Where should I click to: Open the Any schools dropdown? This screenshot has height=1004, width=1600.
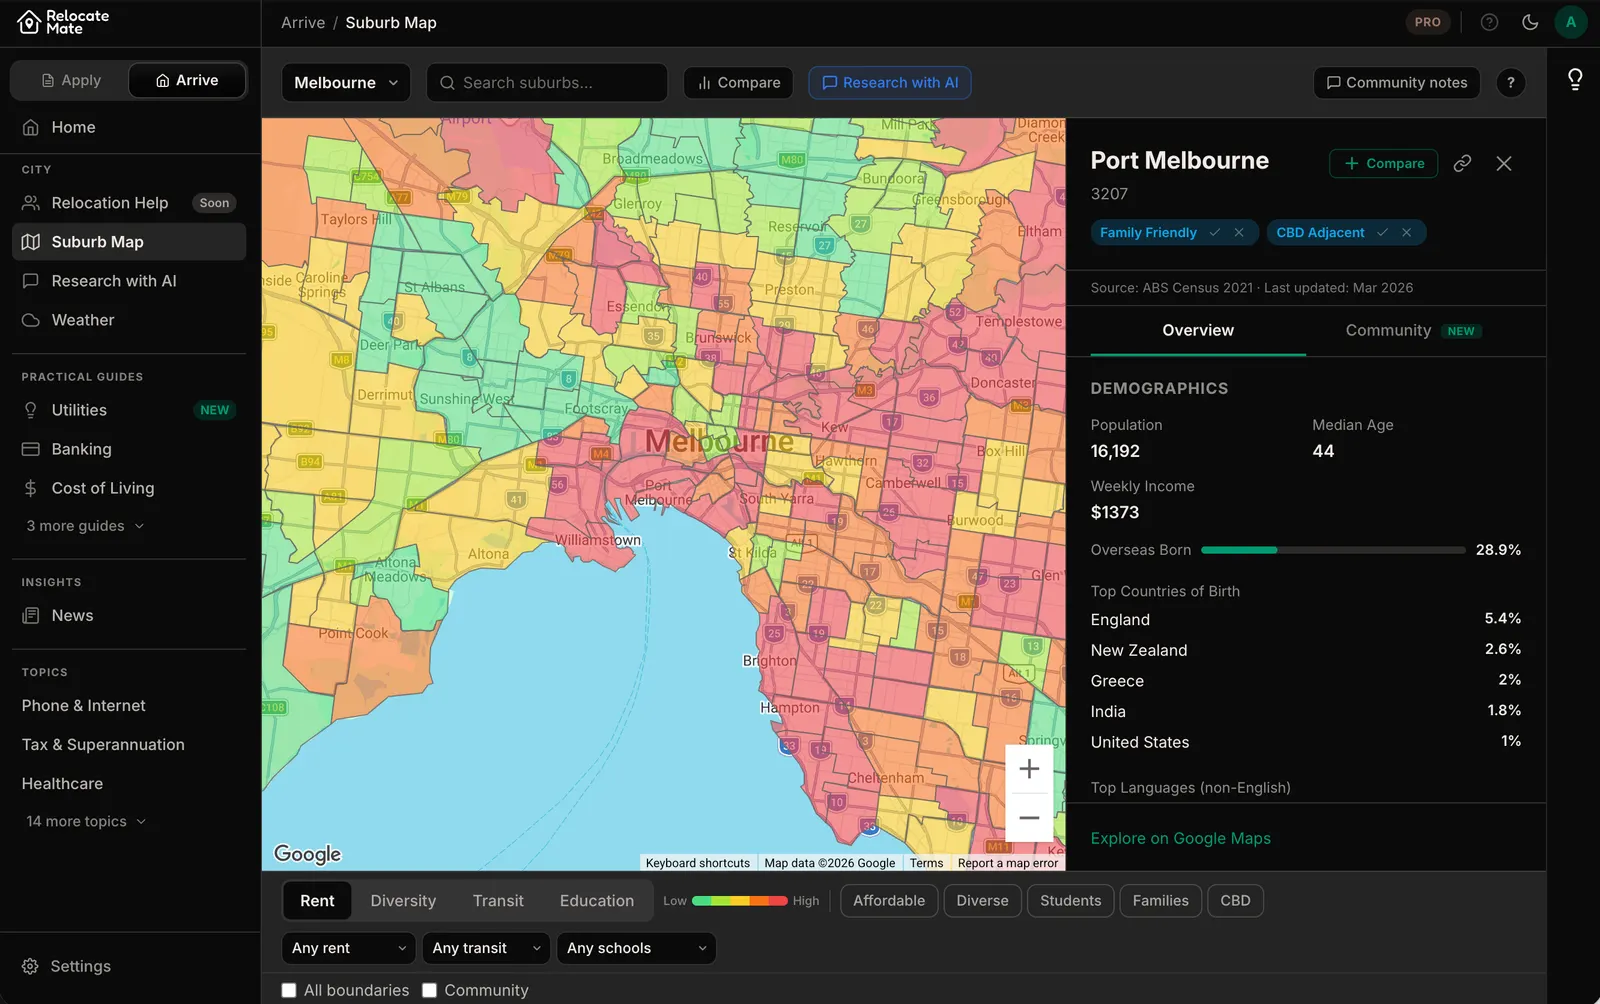click(636, 948)
